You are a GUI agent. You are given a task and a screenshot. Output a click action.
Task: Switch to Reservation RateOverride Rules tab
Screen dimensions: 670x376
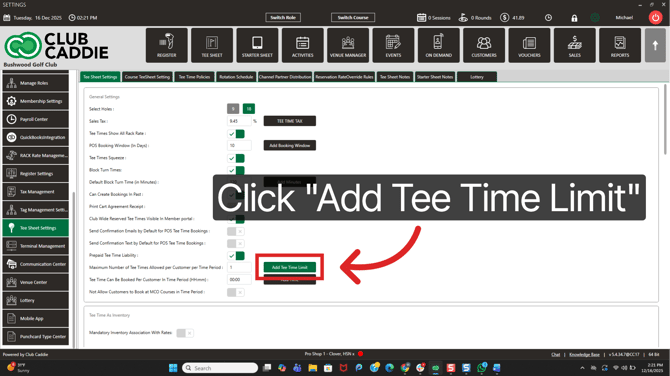(x=344, y=77)
